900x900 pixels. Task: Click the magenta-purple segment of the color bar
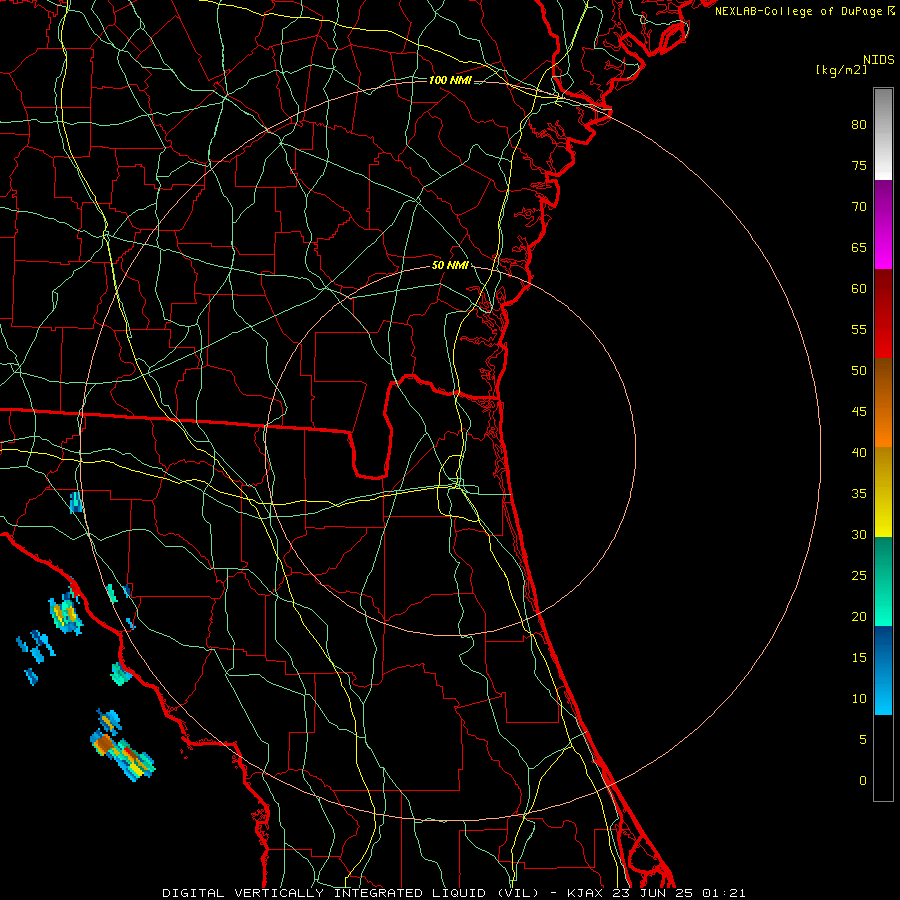883,224
